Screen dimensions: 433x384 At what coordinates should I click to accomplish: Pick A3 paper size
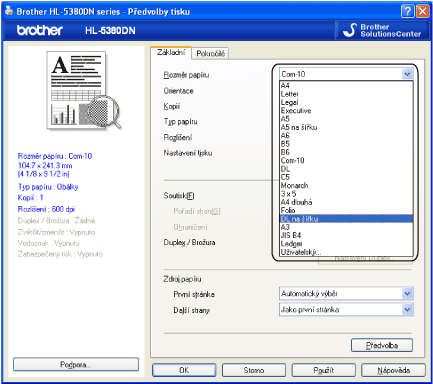tap(346, 227)
